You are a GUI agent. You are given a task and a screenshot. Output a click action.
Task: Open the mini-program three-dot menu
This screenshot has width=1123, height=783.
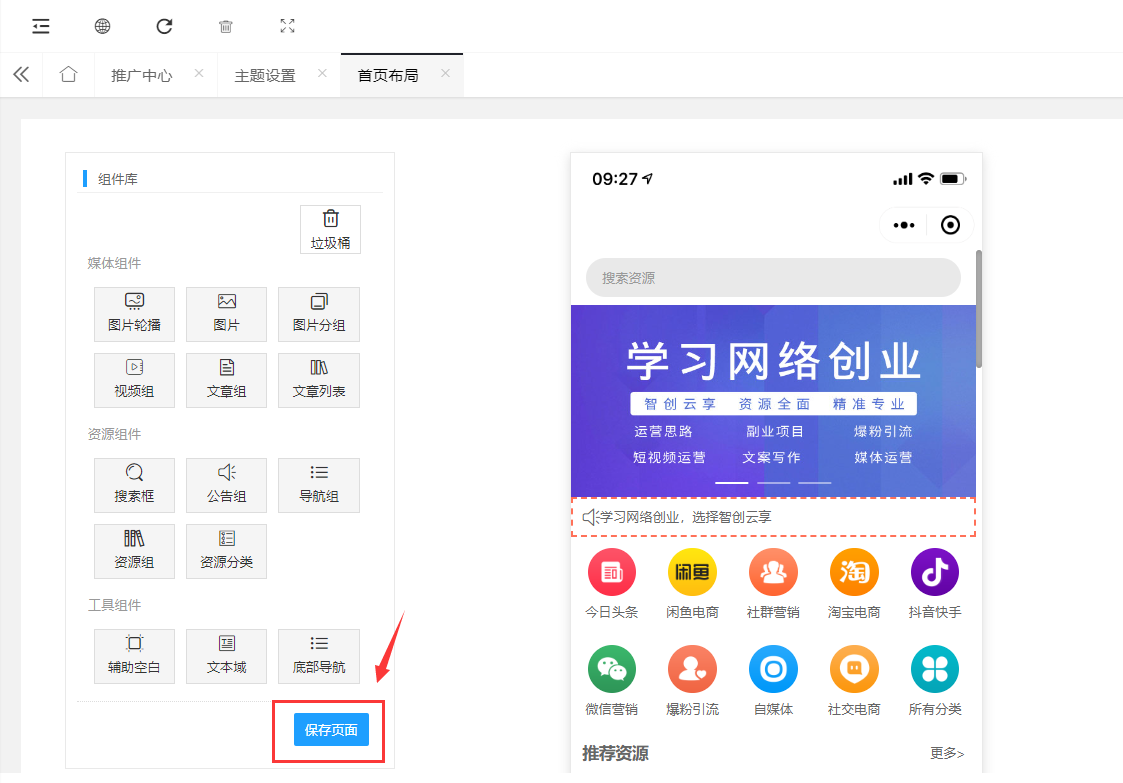click(904, 225)
